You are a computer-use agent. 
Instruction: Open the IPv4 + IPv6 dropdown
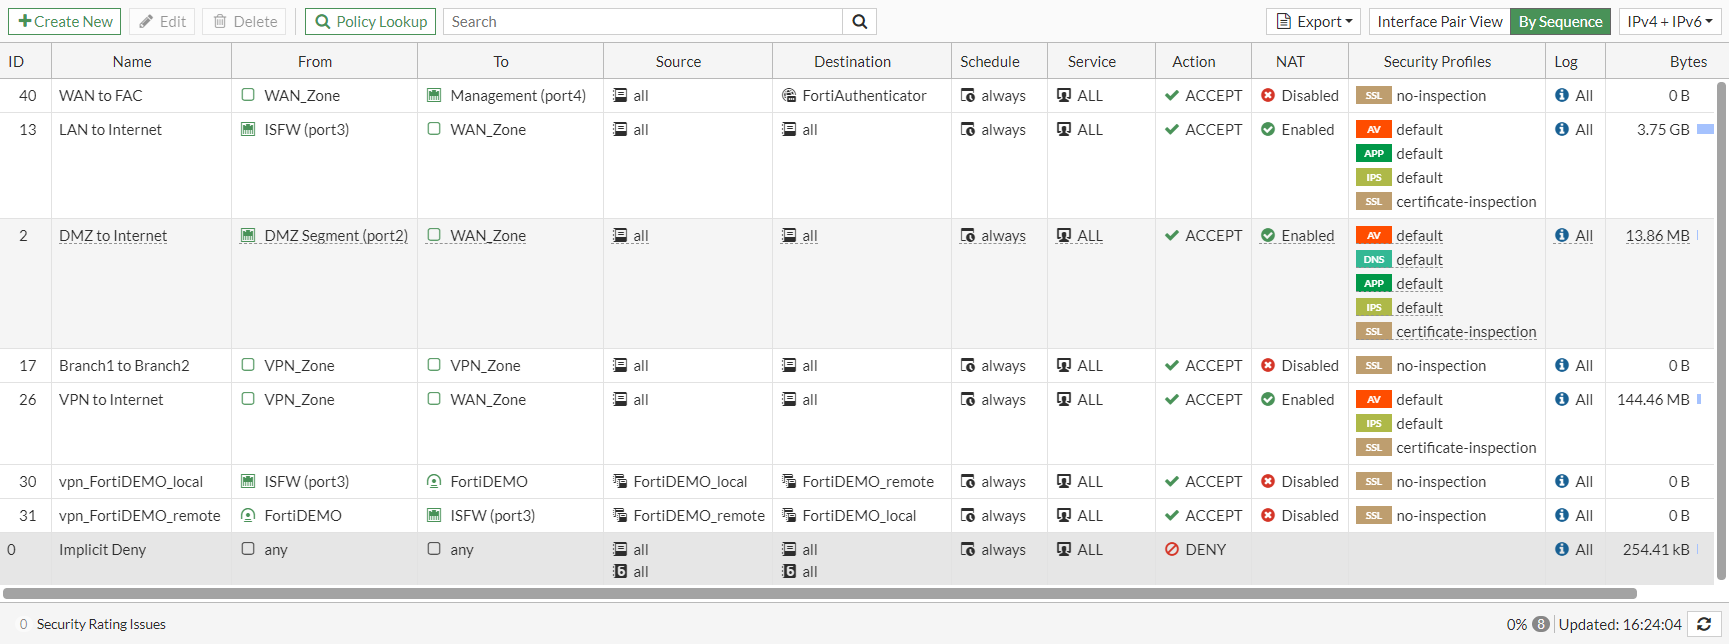pyautogui.click(x=1670, y=22)
